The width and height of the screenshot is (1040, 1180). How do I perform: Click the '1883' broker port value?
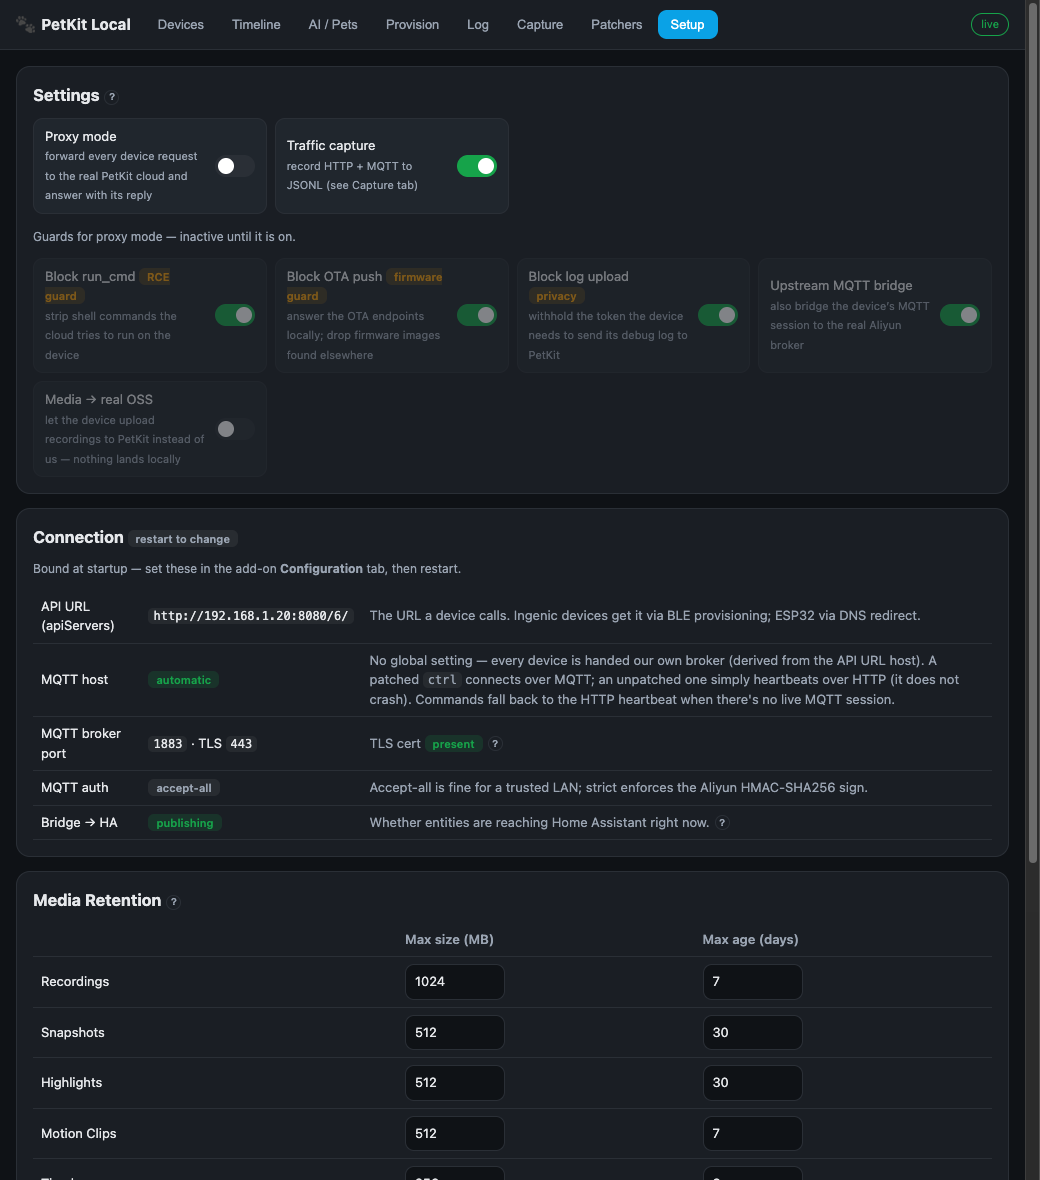pyautogui.click(x=168, y=744)
